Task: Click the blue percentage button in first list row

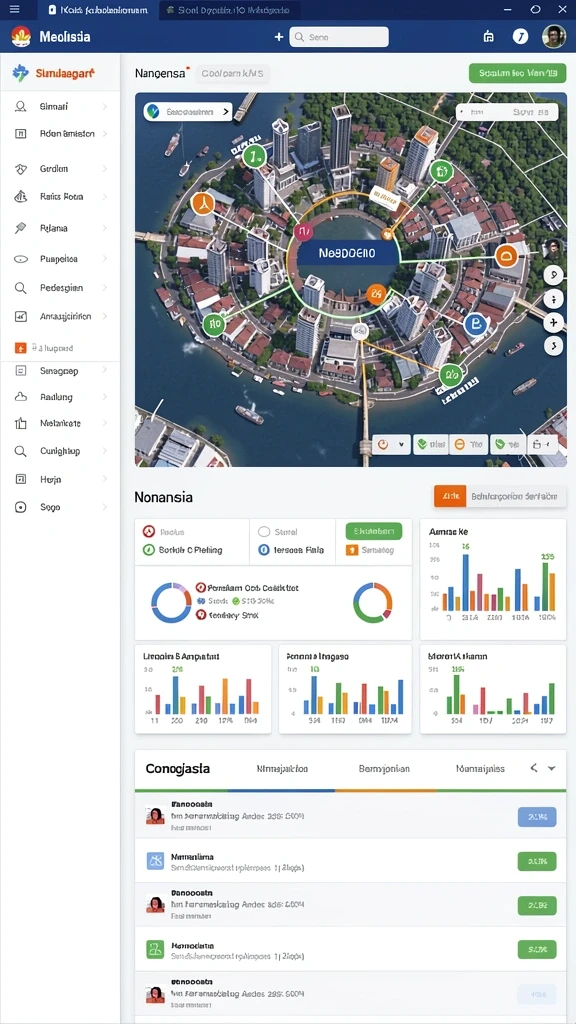Action: [x=537, y=816]
